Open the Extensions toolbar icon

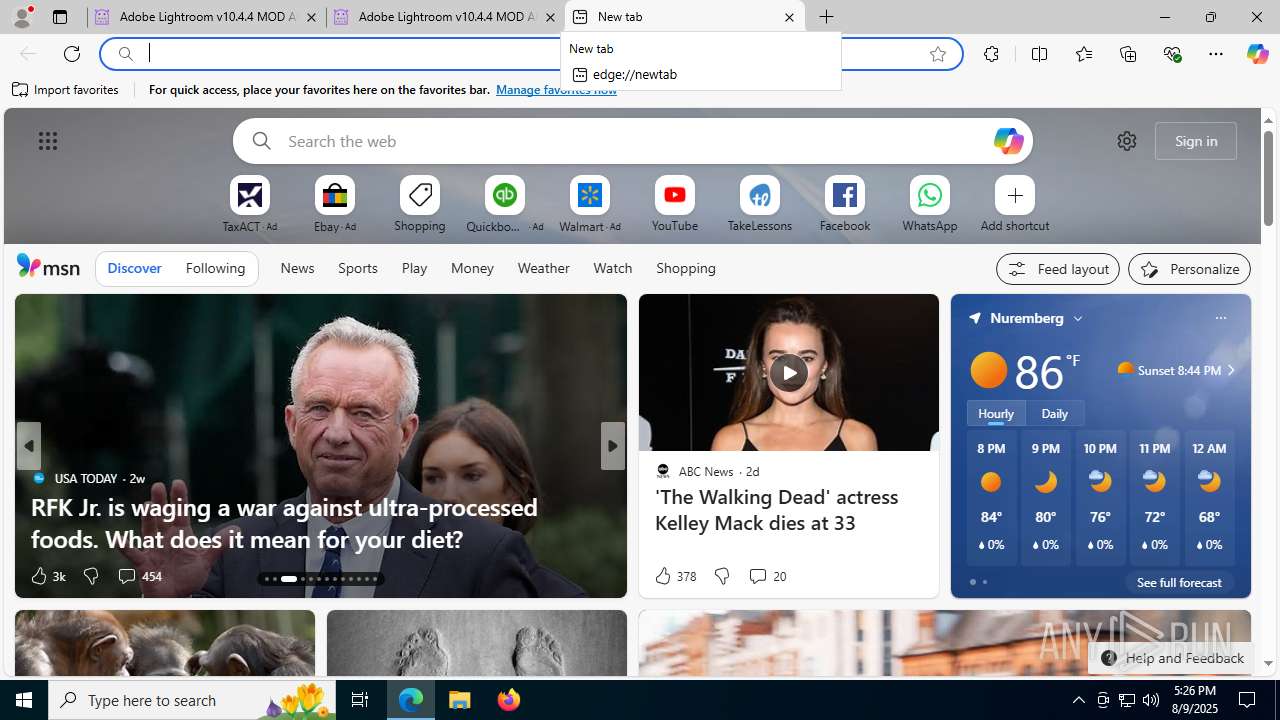[991, 54]
